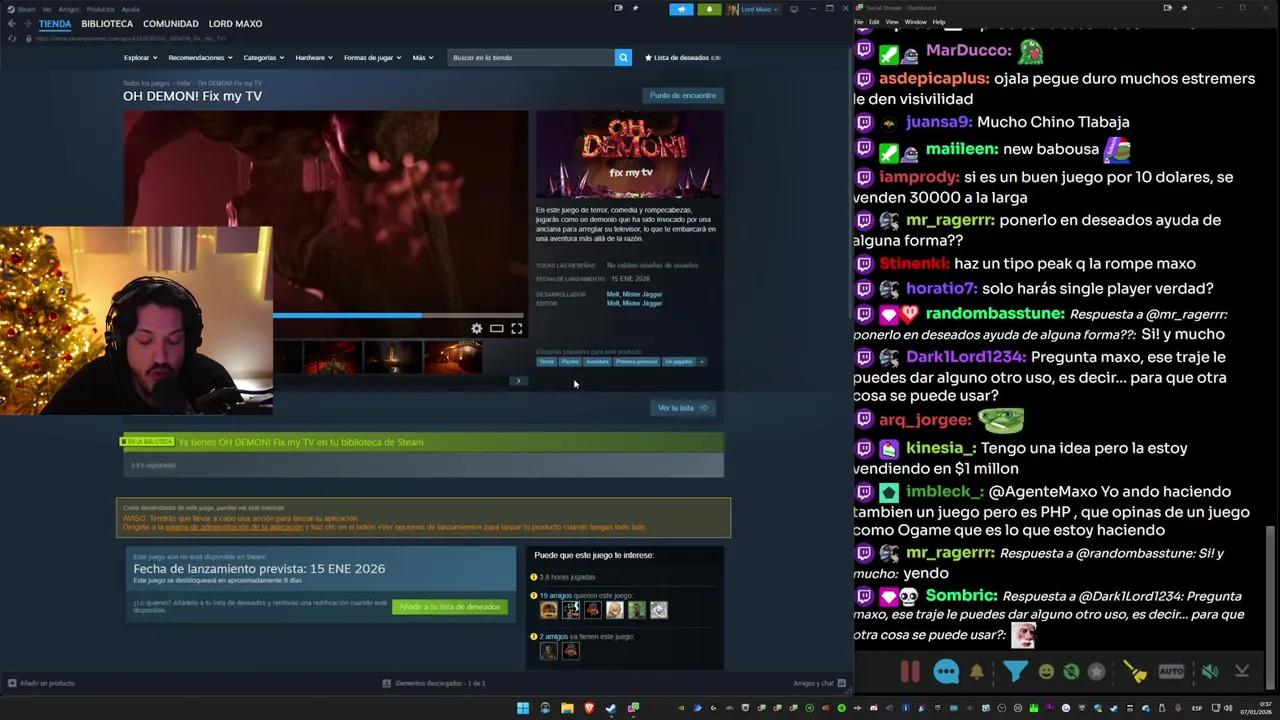
Task: Click Añadir a tu lista de deseados
Action: 450,607
